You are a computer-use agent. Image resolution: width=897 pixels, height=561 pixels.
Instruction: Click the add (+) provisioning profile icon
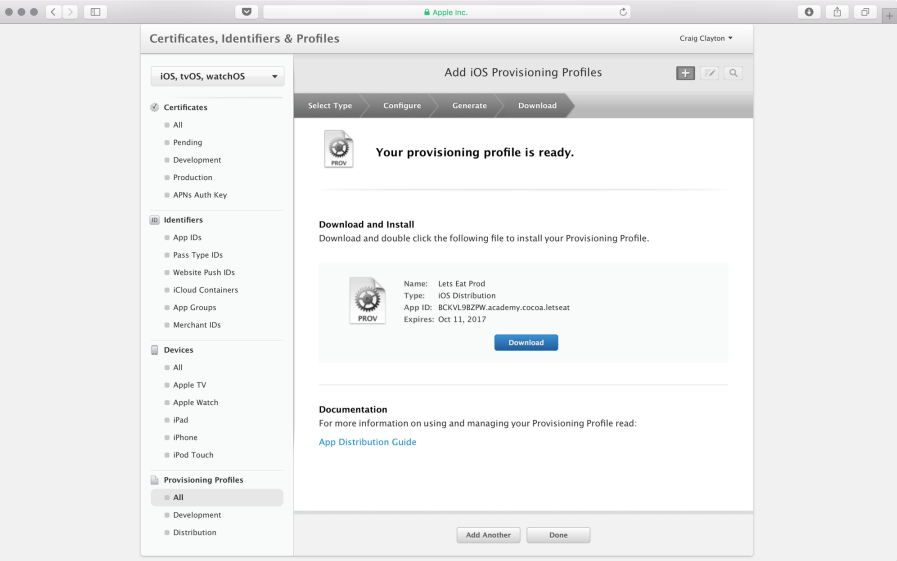click(685, 73)
